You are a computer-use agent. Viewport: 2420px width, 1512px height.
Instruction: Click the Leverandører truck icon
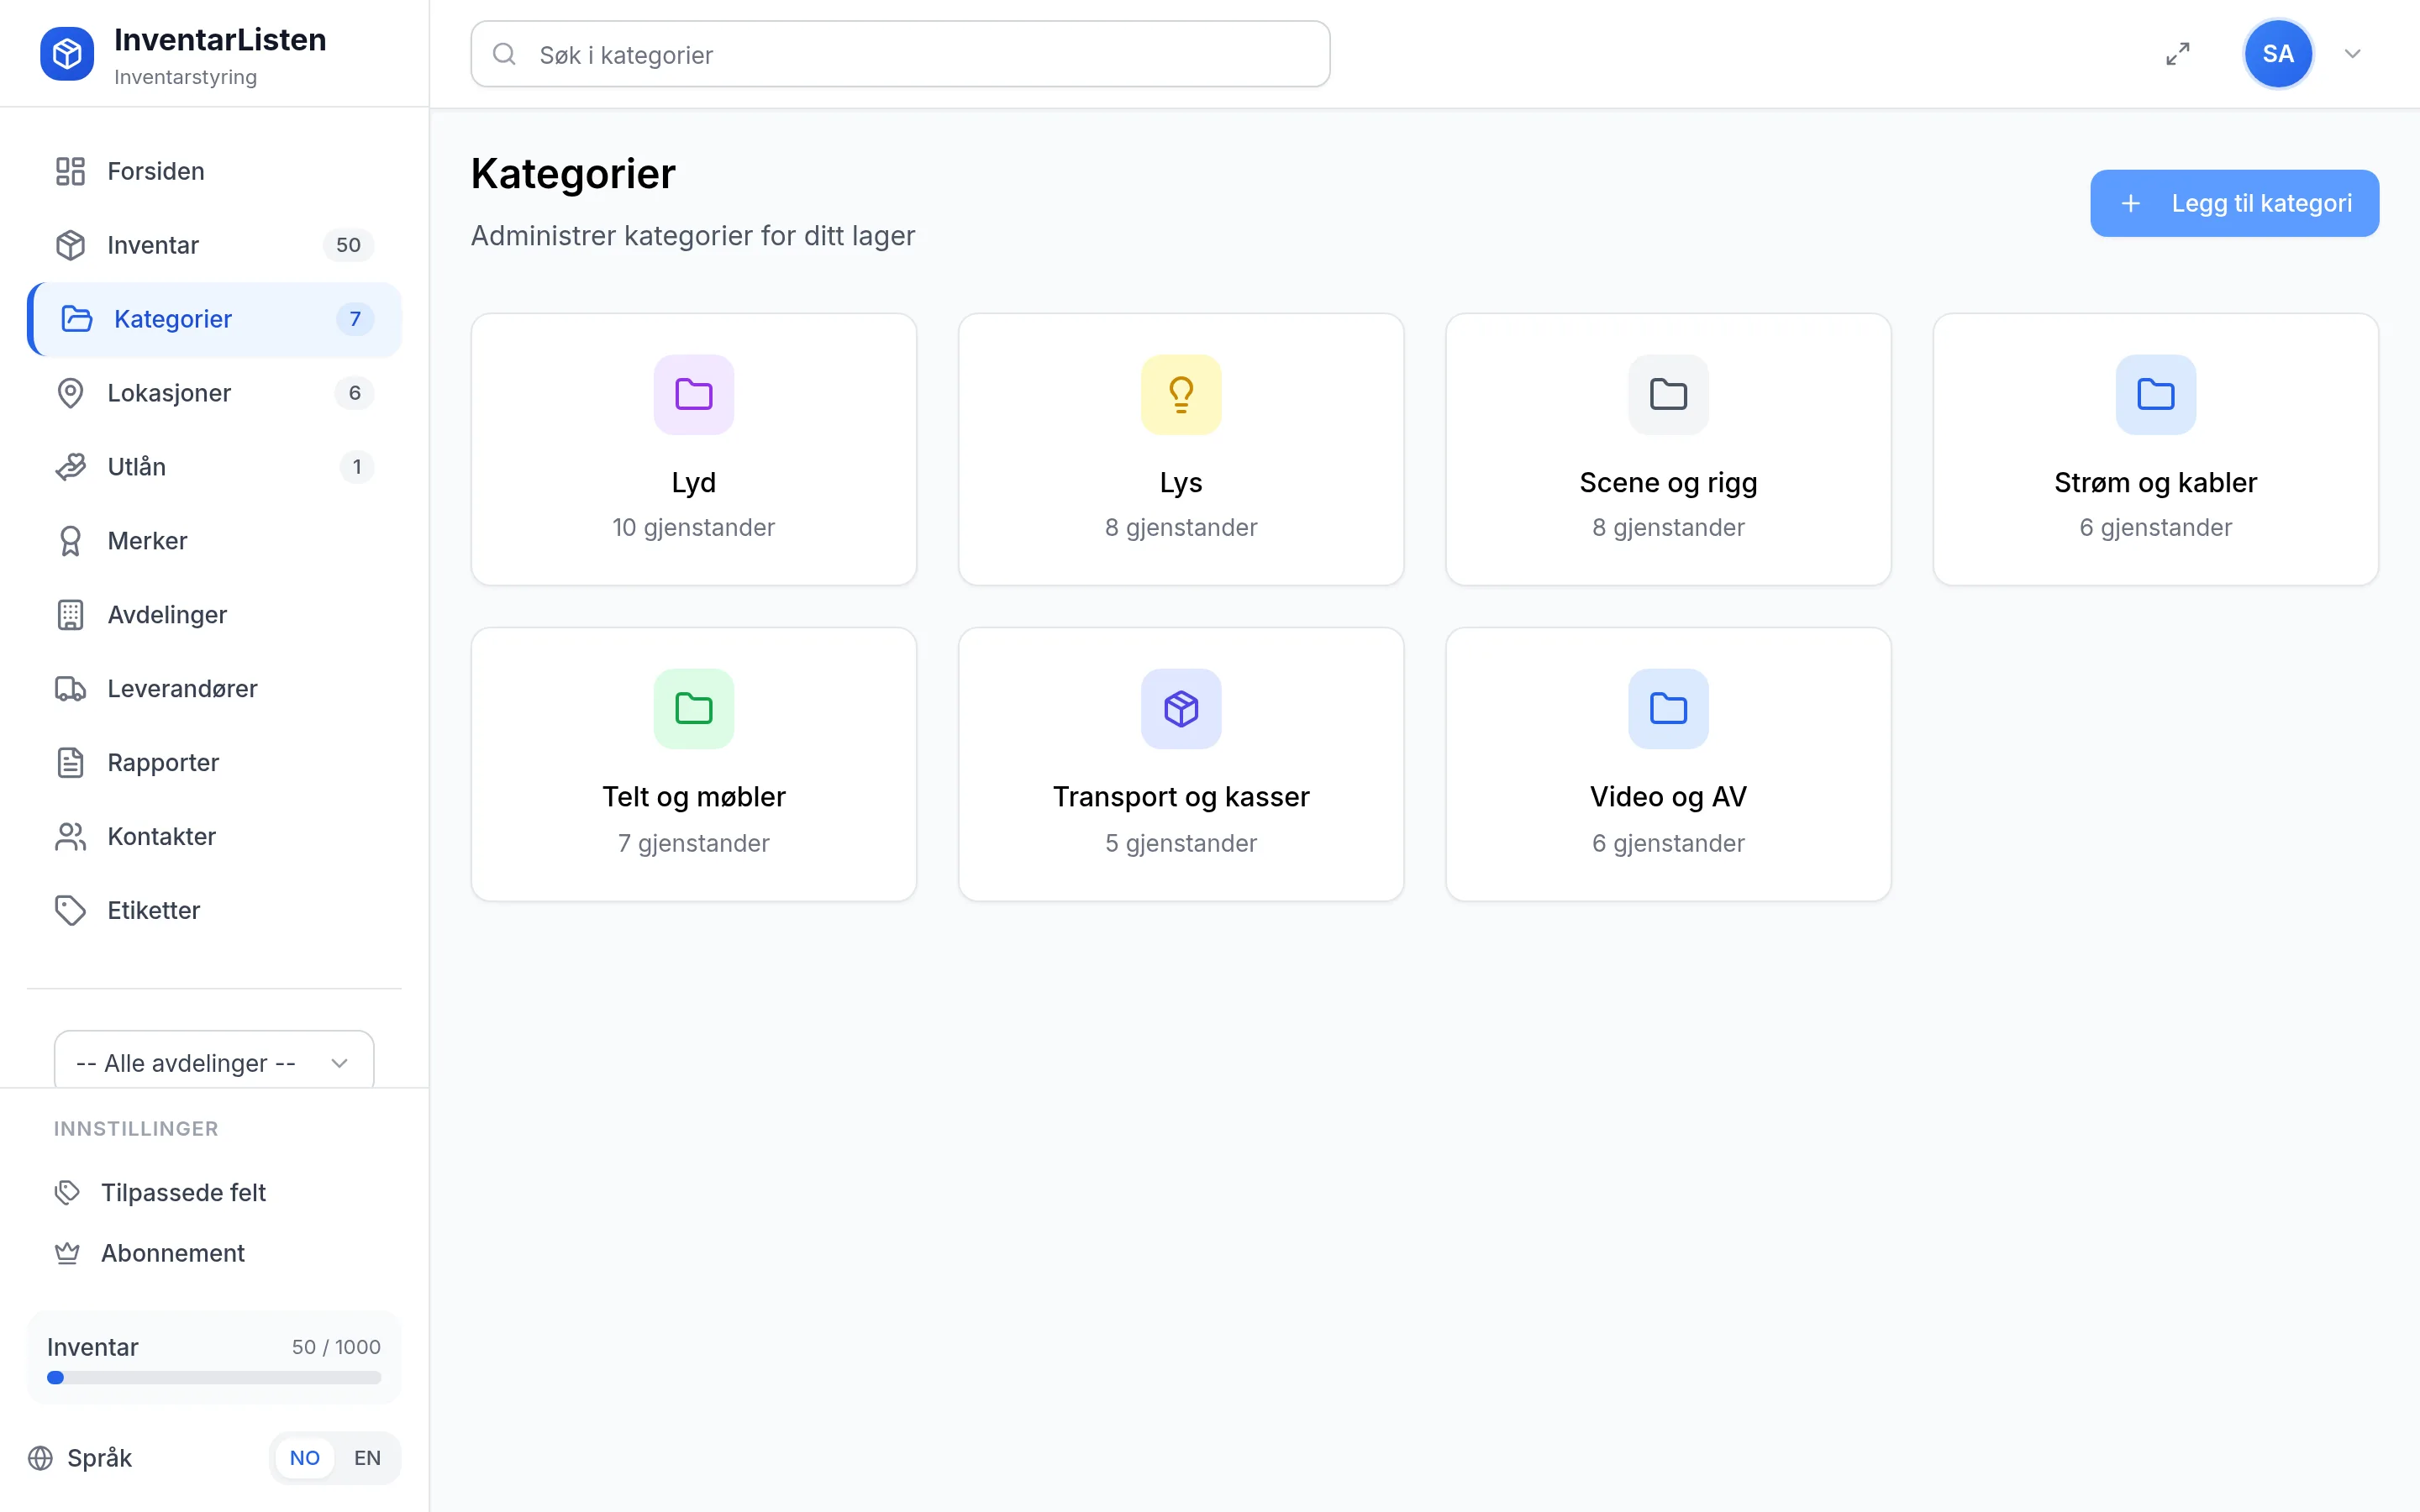click(70, 689)
